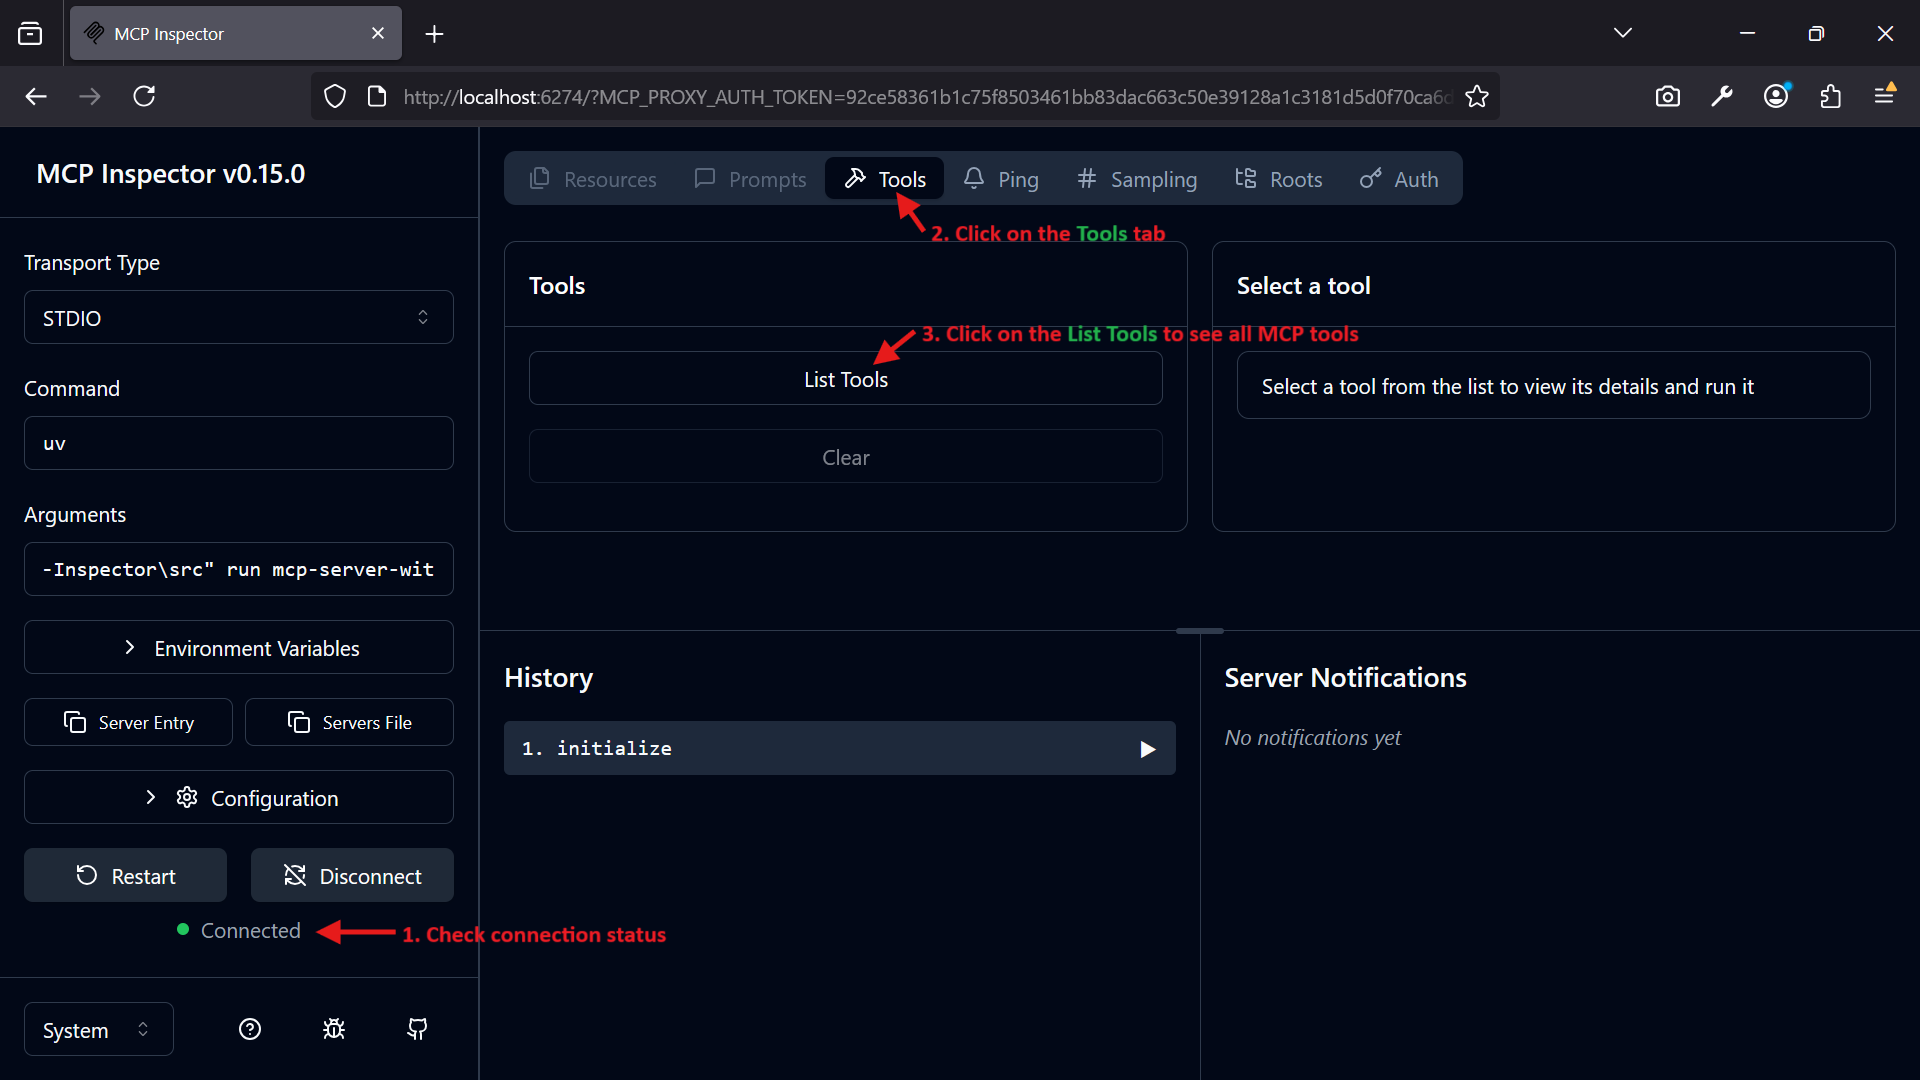The height and width of the screenshot is (1080, 1920).
Task: Click the Server Notifications heading
Action: click(1345, 677)
